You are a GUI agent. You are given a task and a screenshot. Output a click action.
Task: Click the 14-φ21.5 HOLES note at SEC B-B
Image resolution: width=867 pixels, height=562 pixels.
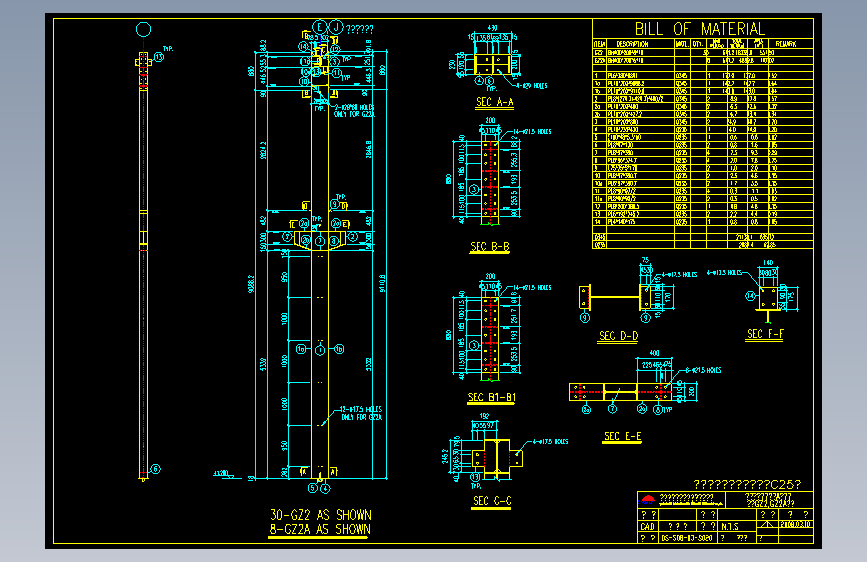click(532, 132)
